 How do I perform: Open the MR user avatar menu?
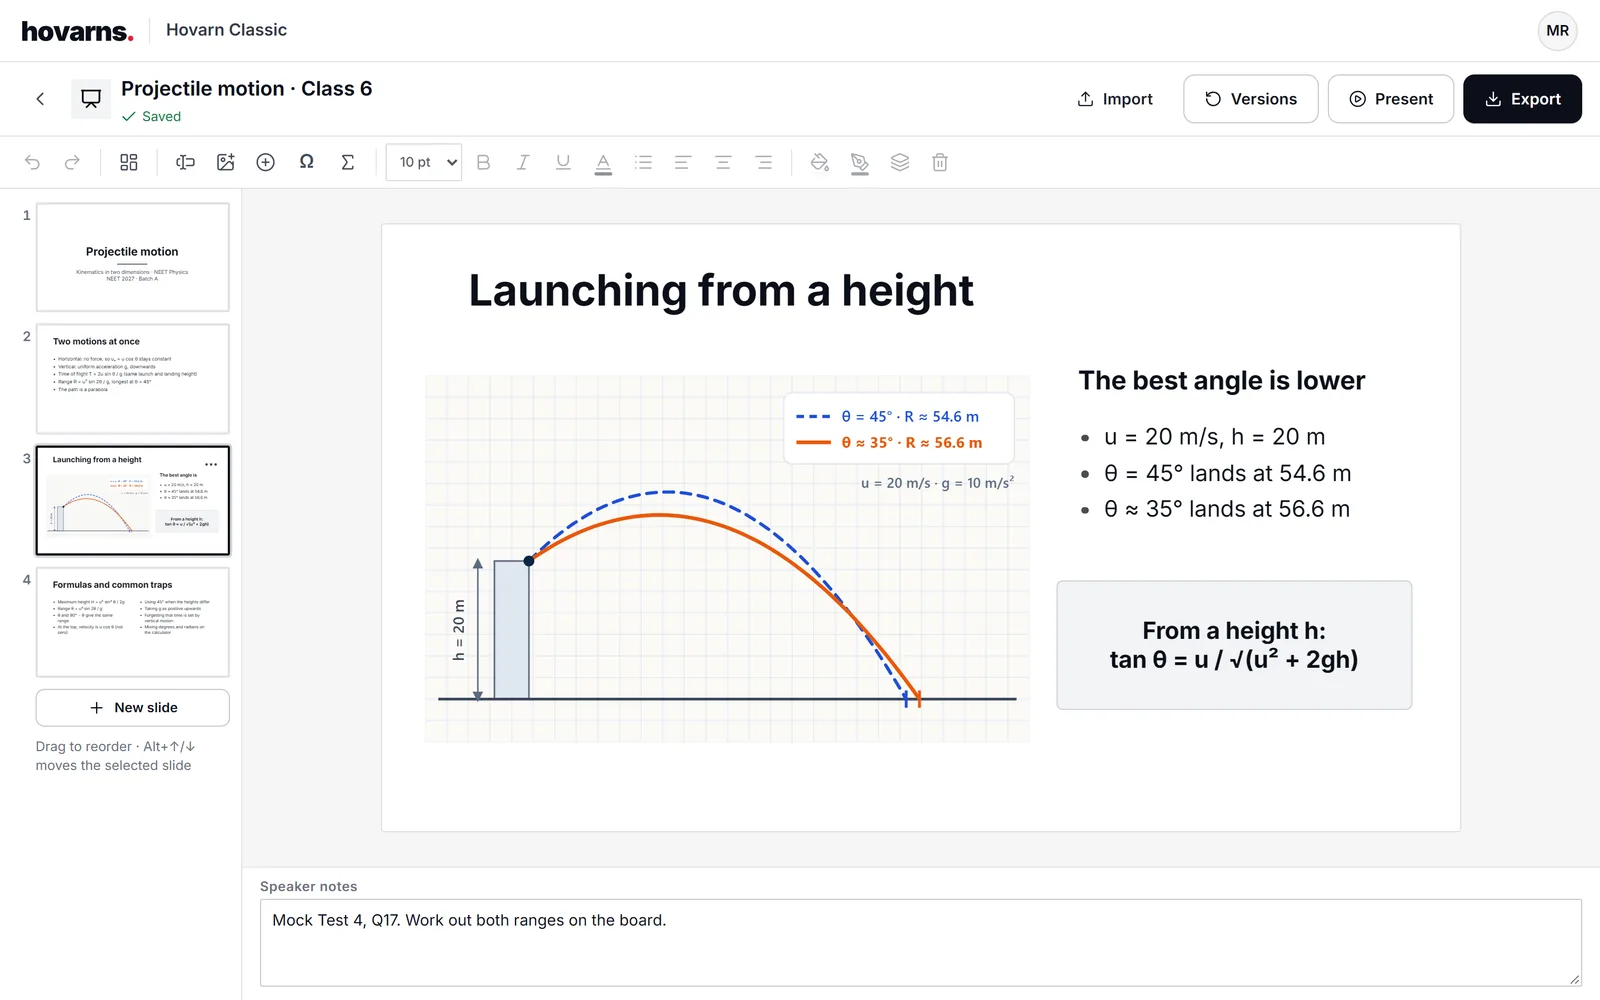point(1557,31)
